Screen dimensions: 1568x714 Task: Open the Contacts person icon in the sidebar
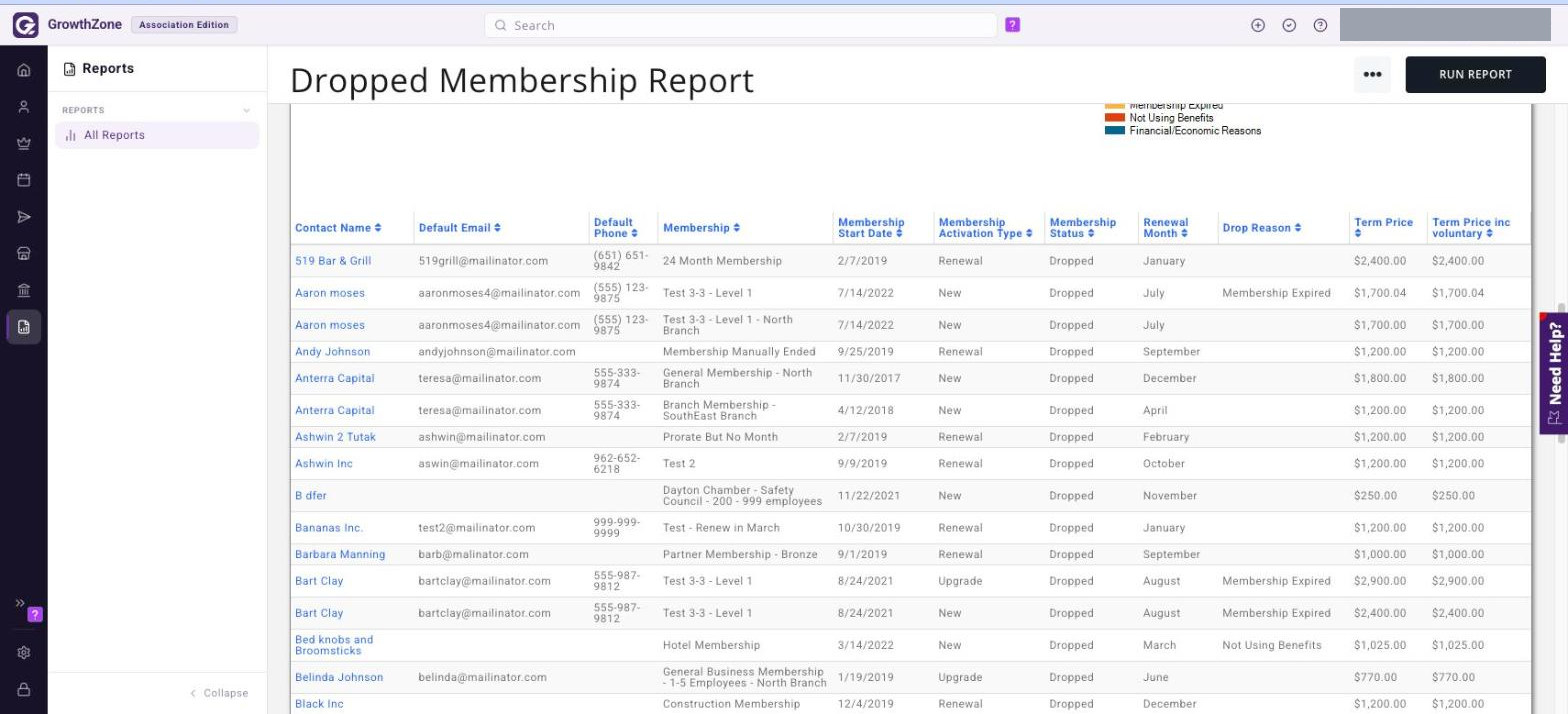(24, 107)
